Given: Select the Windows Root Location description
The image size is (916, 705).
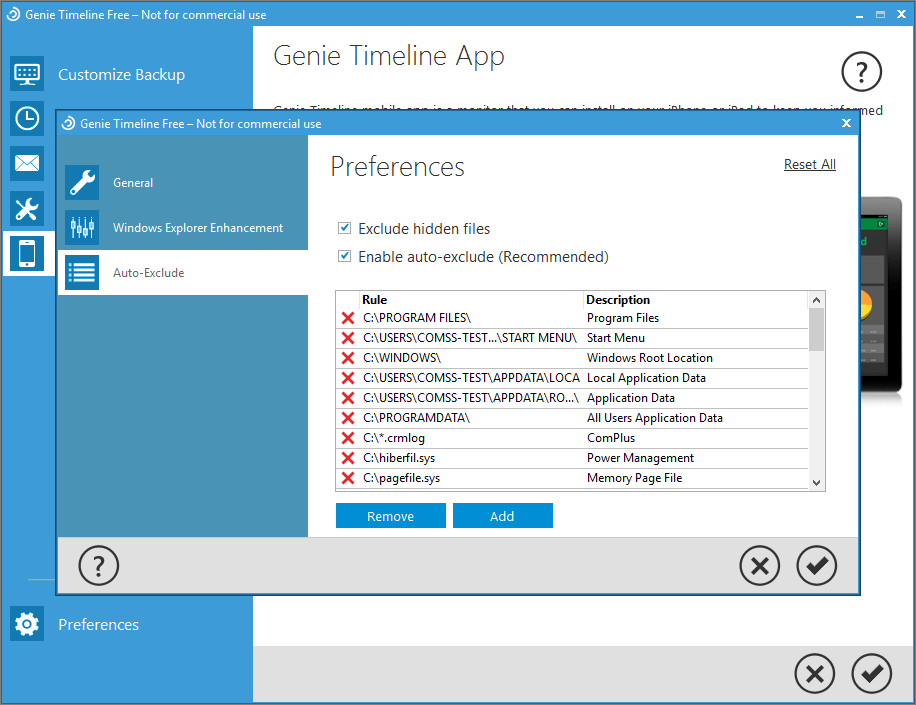Looking at the screenshot, I should tap(650, 357).
